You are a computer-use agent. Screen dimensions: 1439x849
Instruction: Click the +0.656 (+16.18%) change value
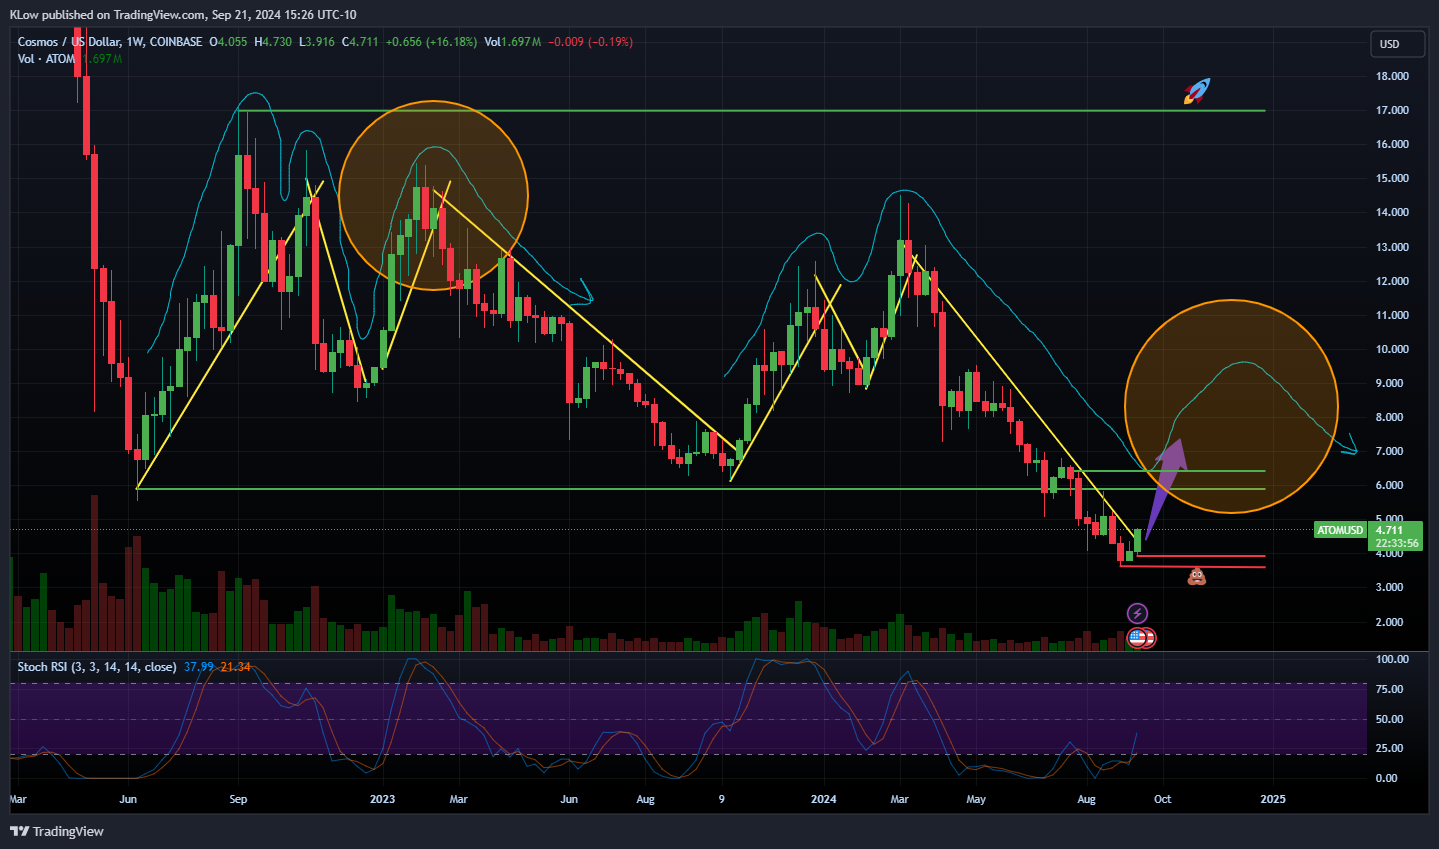coord(431,42)
